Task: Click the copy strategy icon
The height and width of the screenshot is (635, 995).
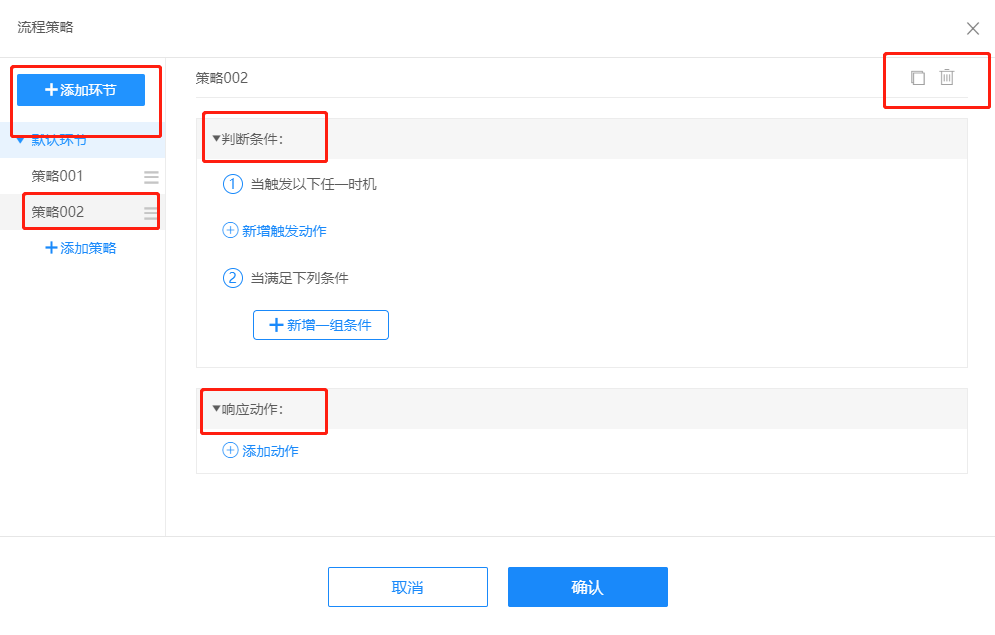Action: click(918, 78)
